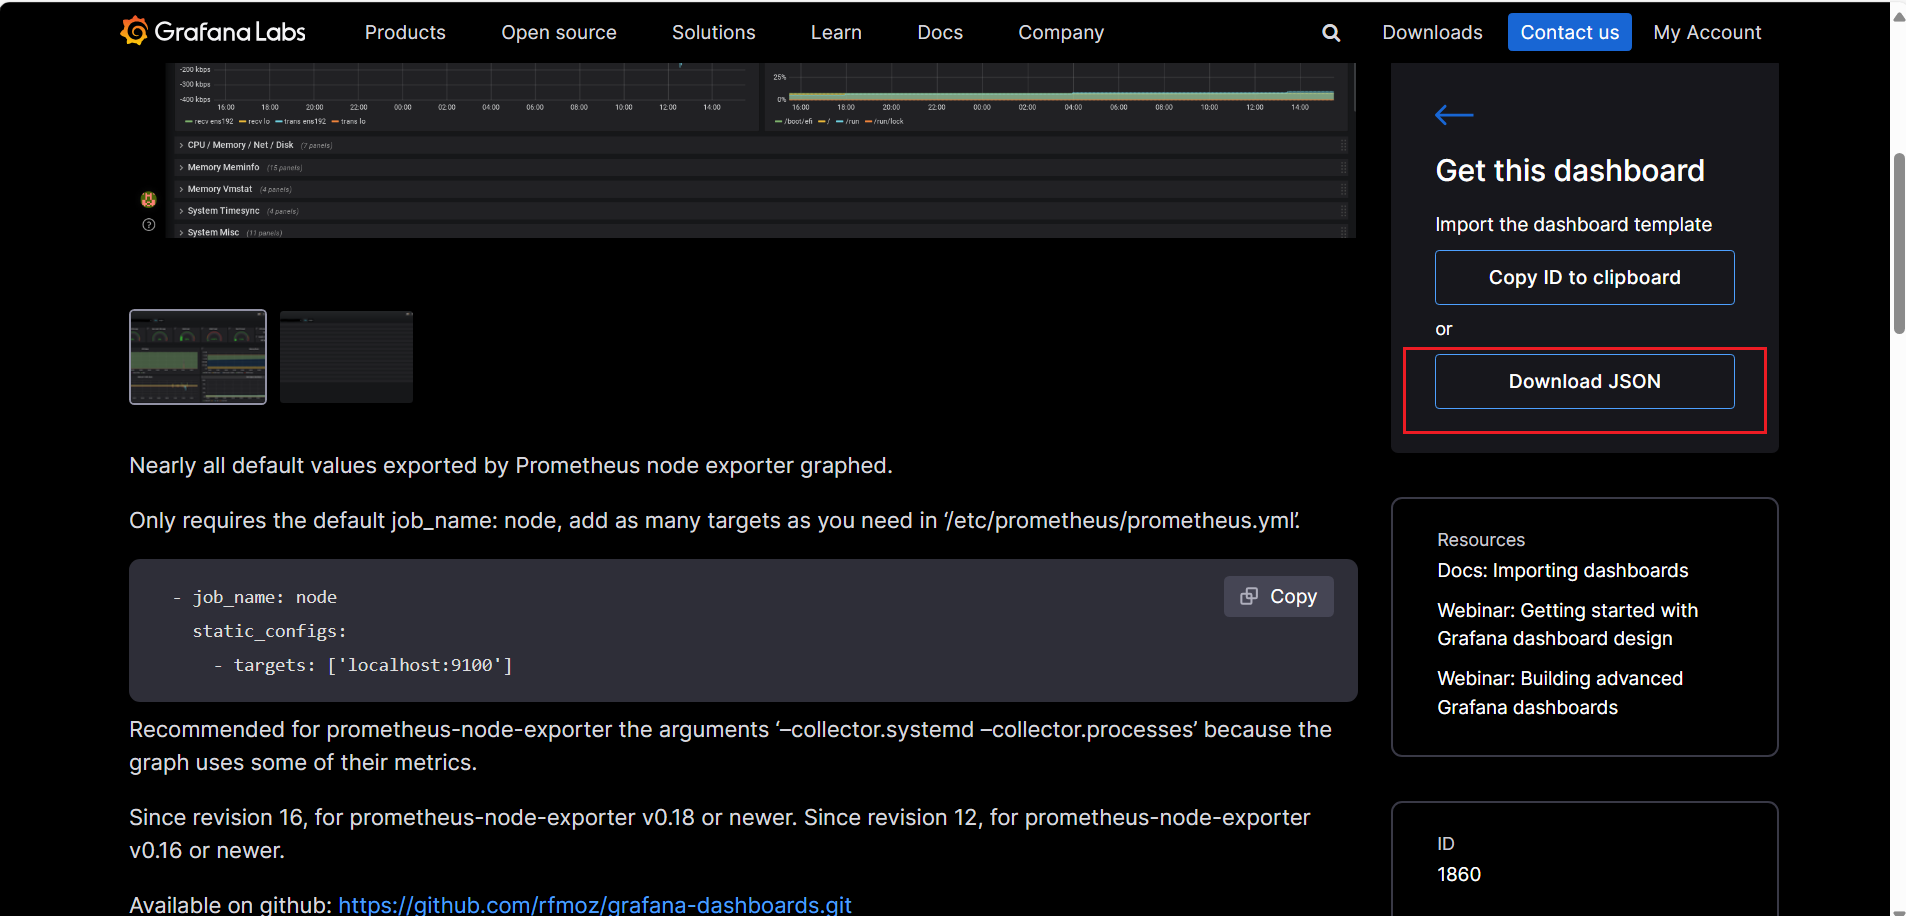1906x916 pixels.
Task: Select the first dashboard screenshot thumbnail
Action: click(198, 357)
